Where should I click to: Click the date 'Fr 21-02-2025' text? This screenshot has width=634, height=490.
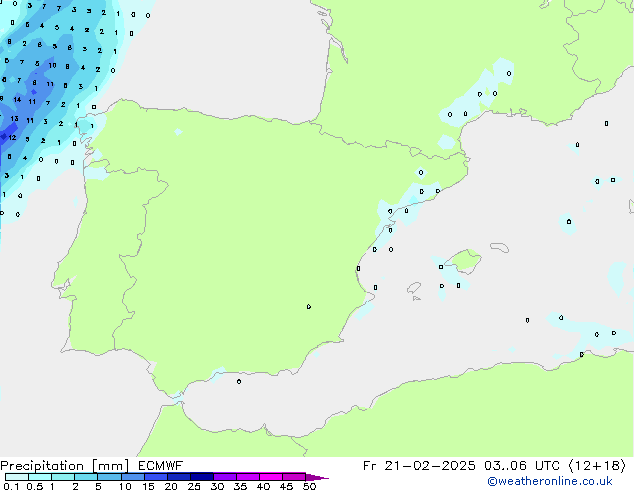[419, 466]
